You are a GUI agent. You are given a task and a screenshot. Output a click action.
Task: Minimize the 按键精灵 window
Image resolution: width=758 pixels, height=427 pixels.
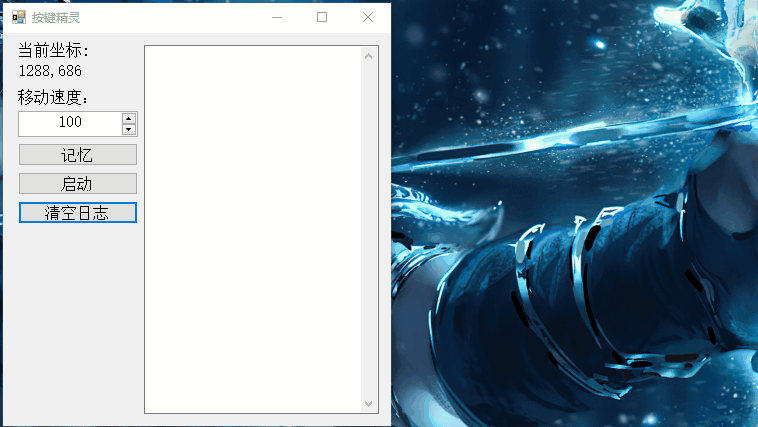277,17
